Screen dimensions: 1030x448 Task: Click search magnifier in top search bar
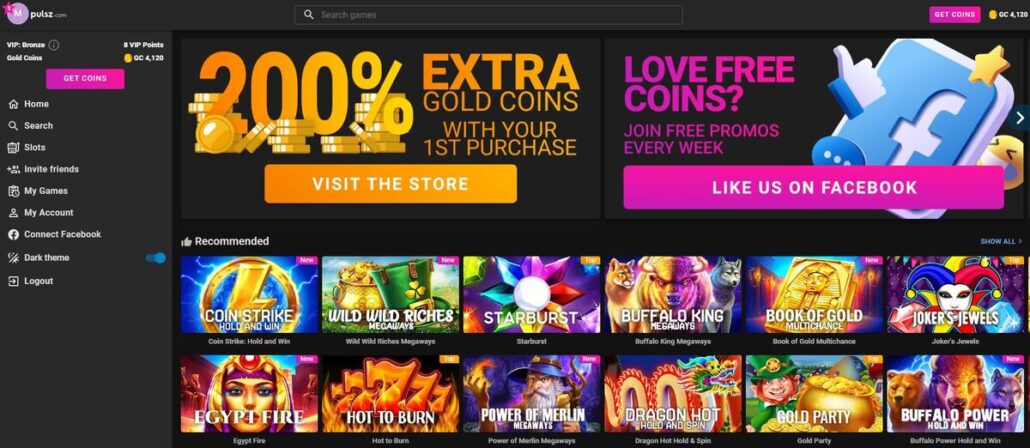309,14
